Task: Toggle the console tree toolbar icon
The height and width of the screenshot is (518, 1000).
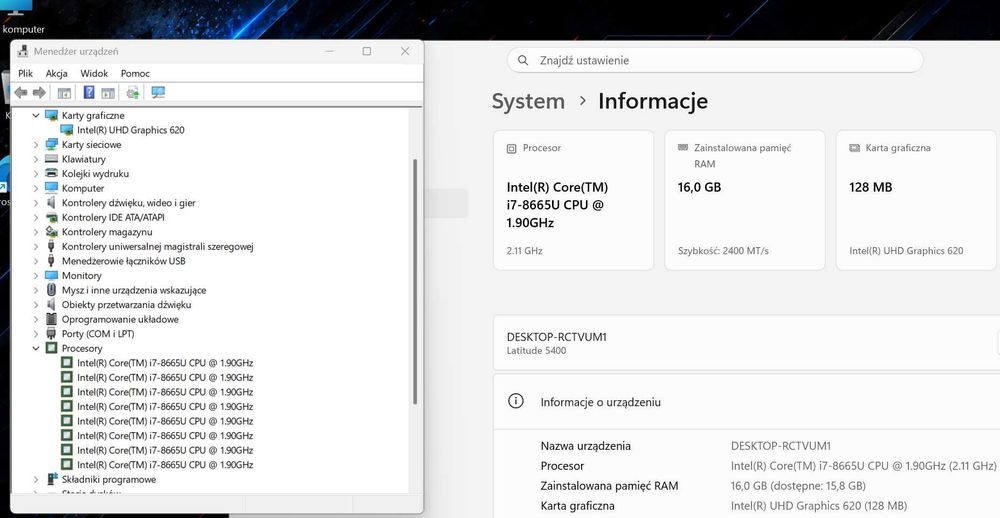Action: click(x=64, y=92)
